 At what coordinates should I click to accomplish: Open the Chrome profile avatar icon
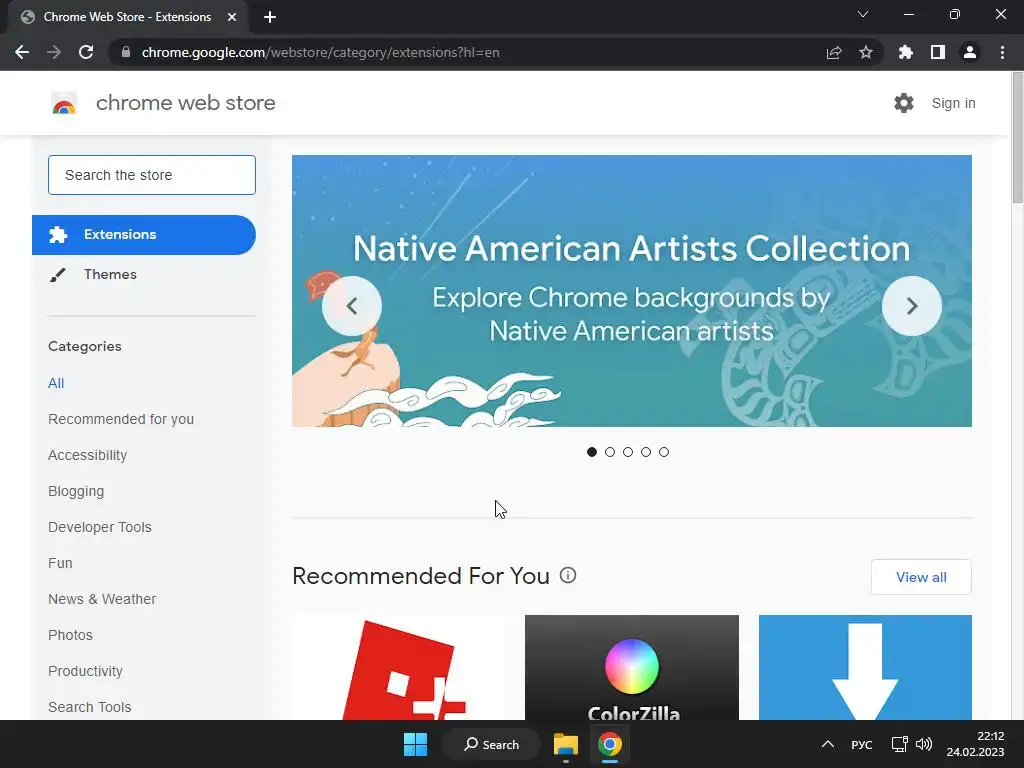[970, 52]
